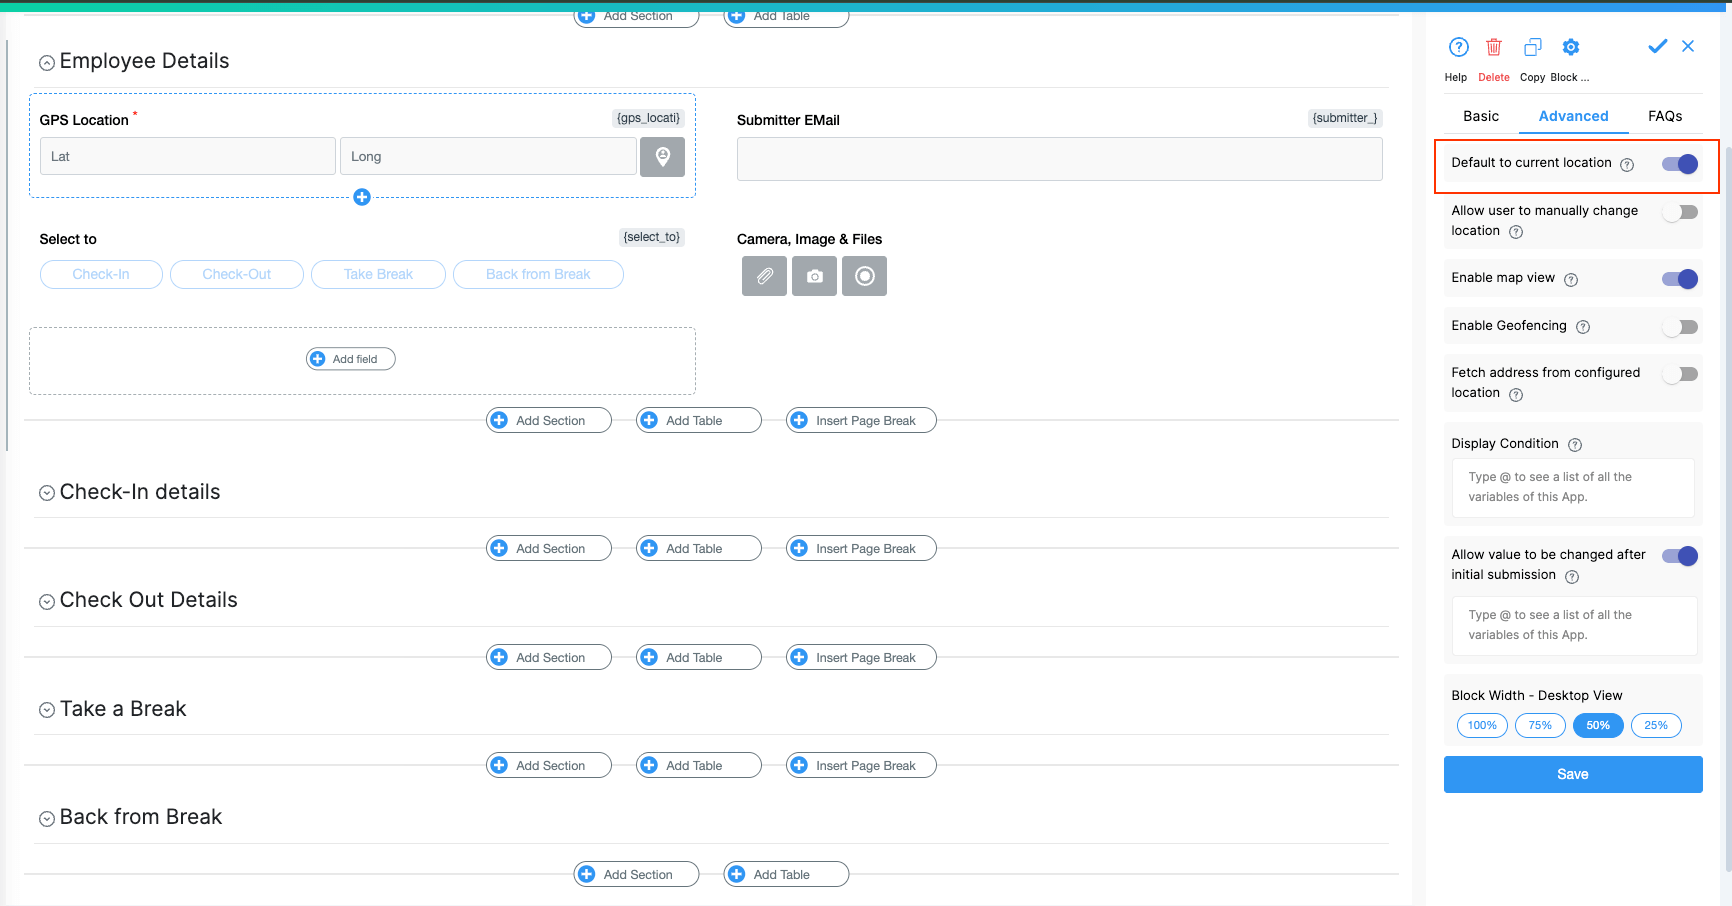Screen dimensions: 1732x906
Task: Delete the selected block via trash icon
Action: point(1494,46)
